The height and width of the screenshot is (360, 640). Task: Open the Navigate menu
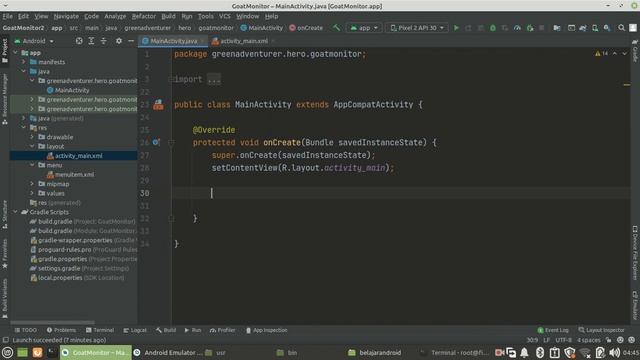point(66,16)
